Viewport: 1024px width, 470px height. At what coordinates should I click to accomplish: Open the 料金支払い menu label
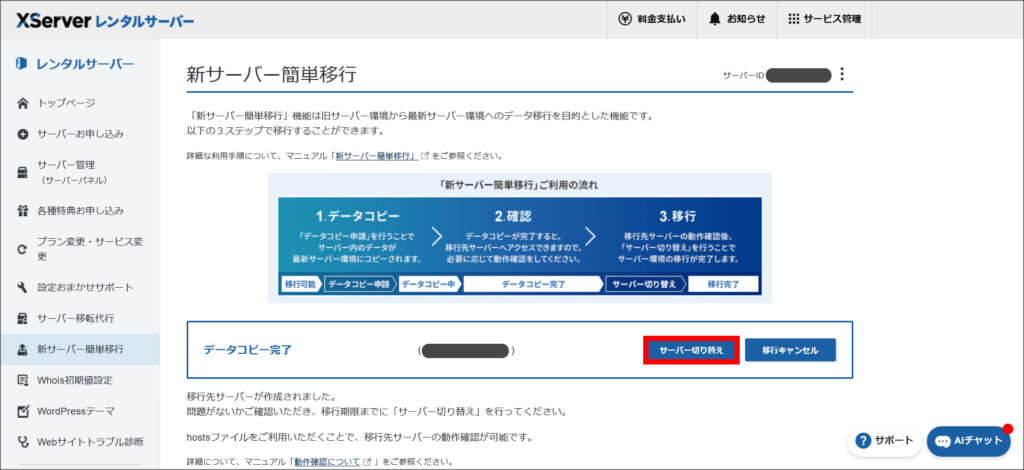coord(661,19)
